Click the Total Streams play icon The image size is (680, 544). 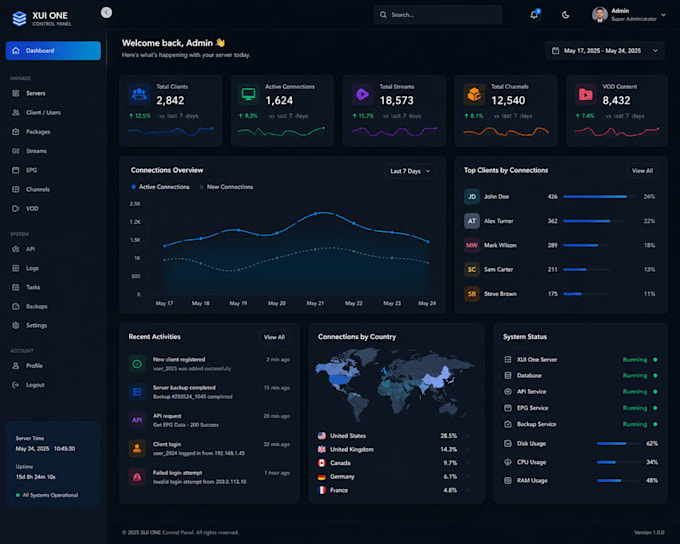(x=362, y=94)
